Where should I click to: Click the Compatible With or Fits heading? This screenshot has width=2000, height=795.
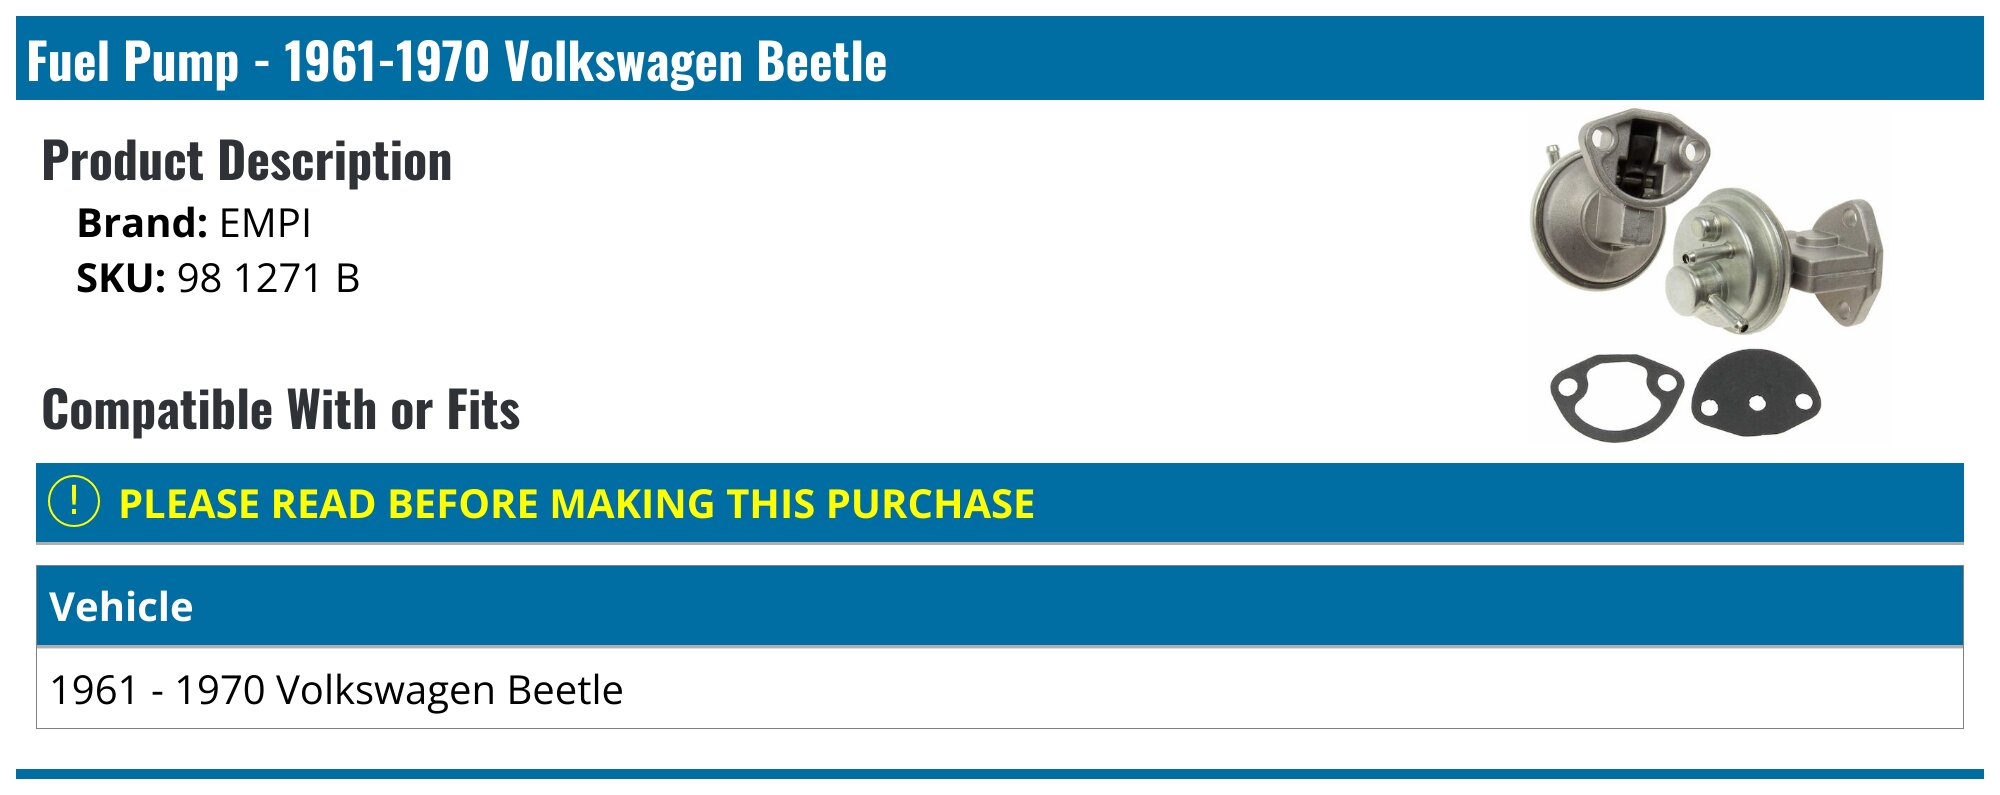[x=280, y=410]
